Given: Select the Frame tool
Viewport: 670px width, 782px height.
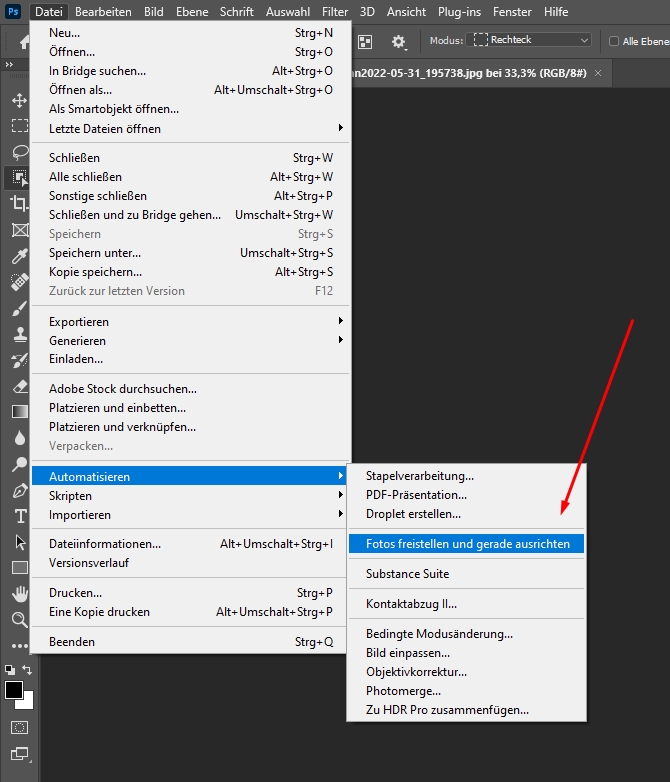Looking at the screenshot, I should click(19, 230).
